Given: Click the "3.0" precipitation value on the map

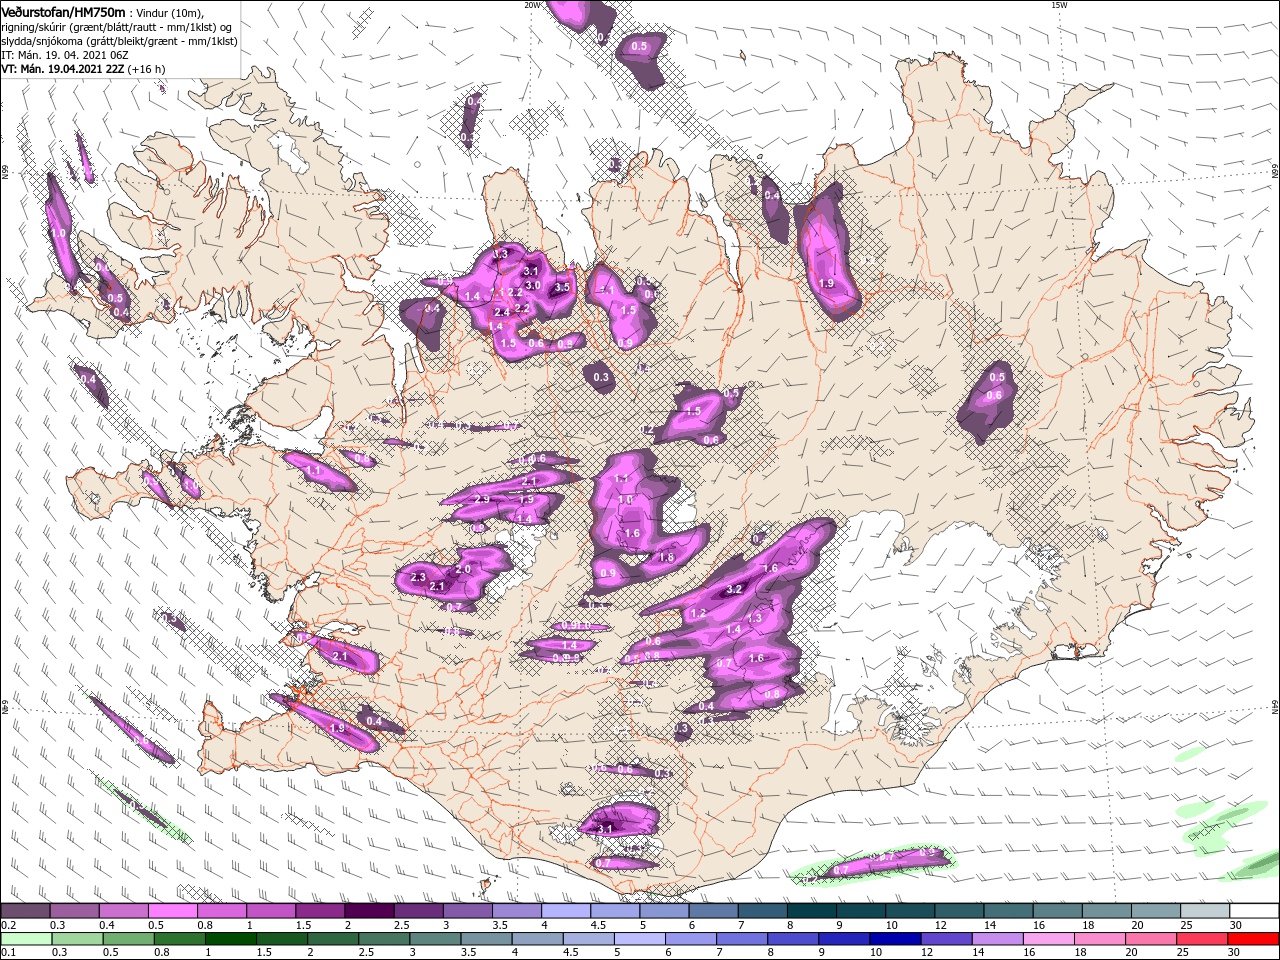Looking at the screenshot, I should coord(533,285).
